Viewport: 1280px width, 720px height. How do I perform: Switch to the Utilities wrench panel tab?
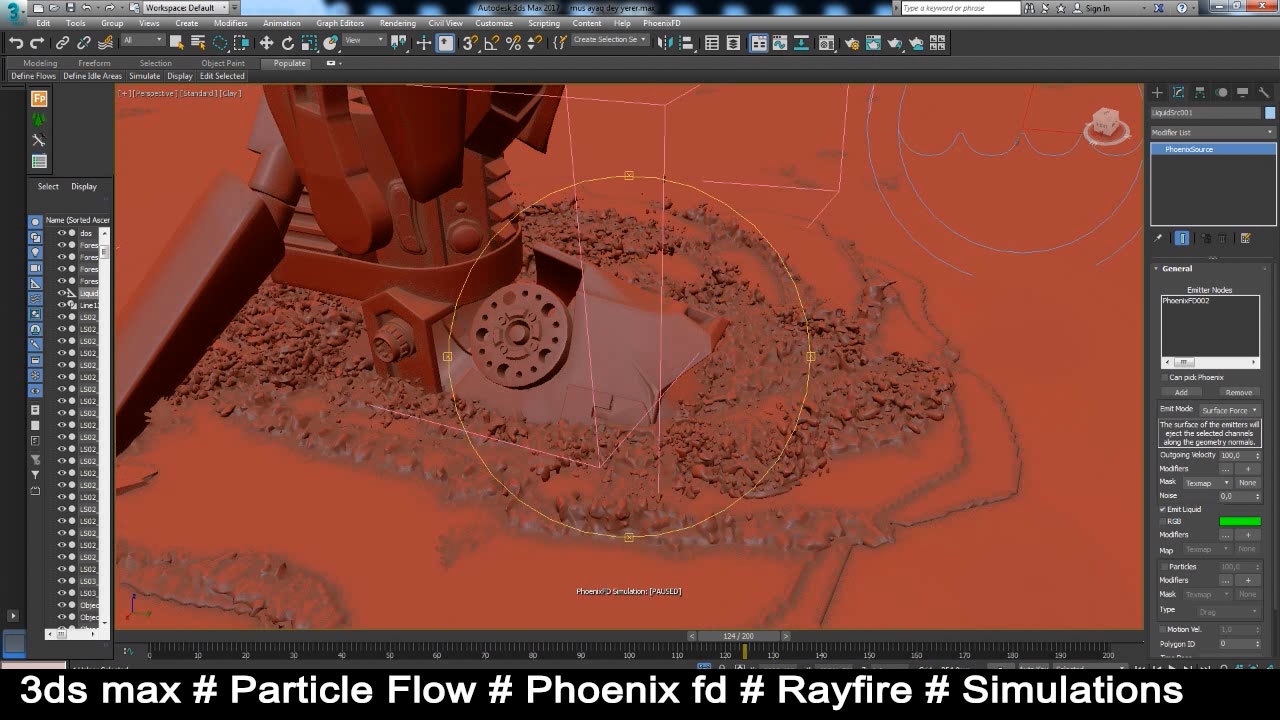[x=1263, y=92]
